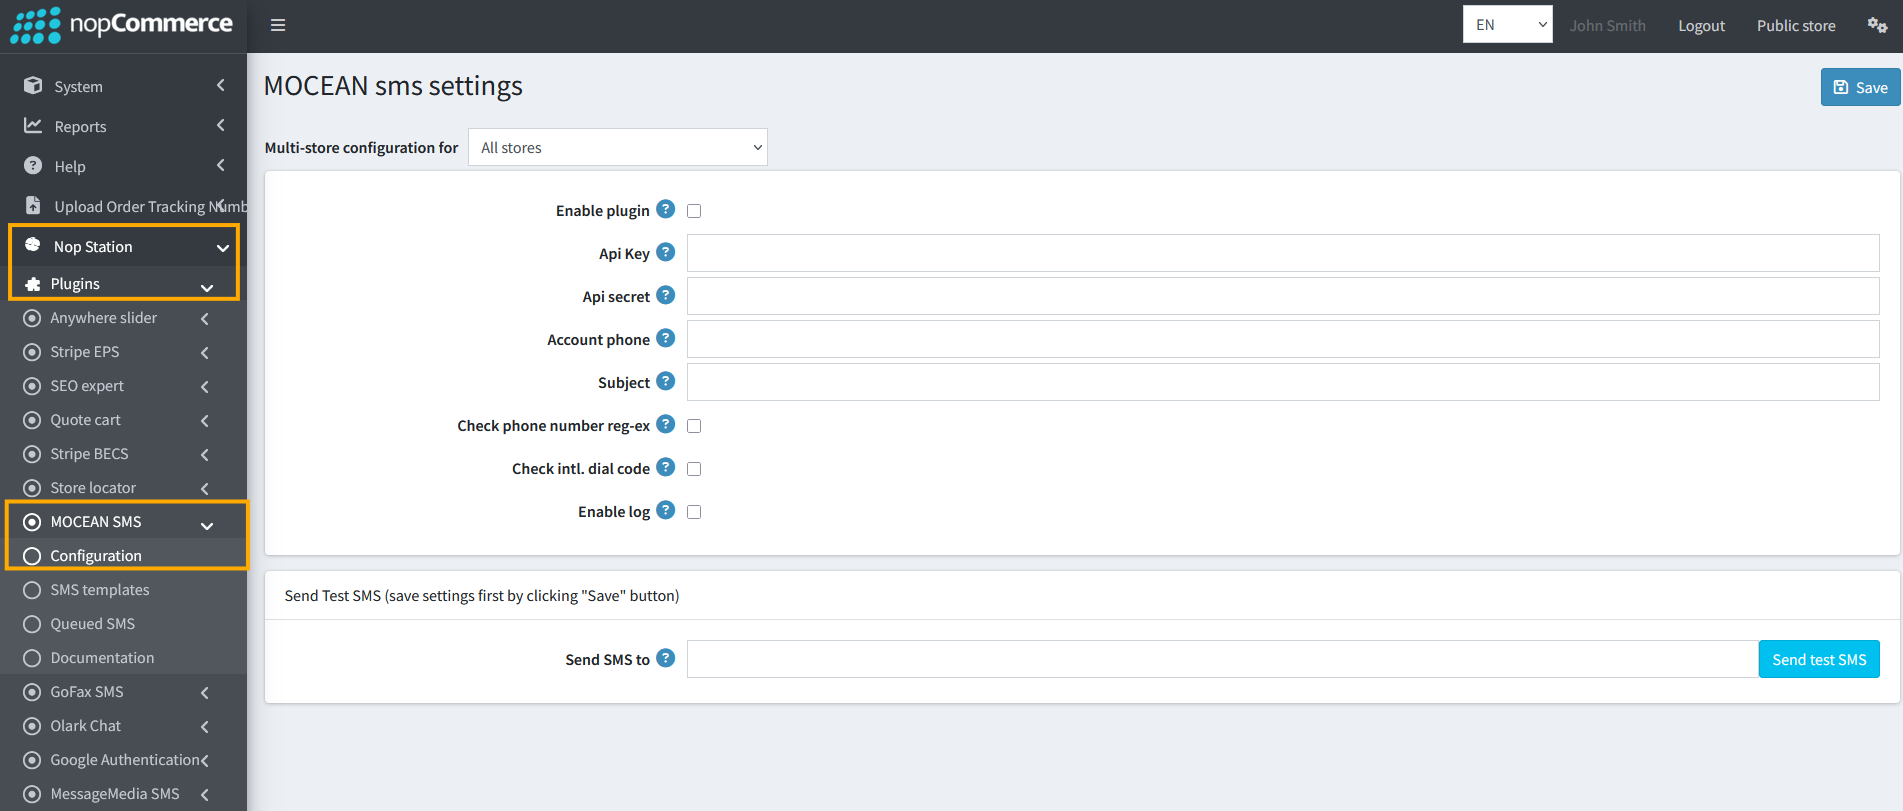Focus the Subject input field
The width and height of the screenshot is (1903, 811).
click(x=1283, y=382)
